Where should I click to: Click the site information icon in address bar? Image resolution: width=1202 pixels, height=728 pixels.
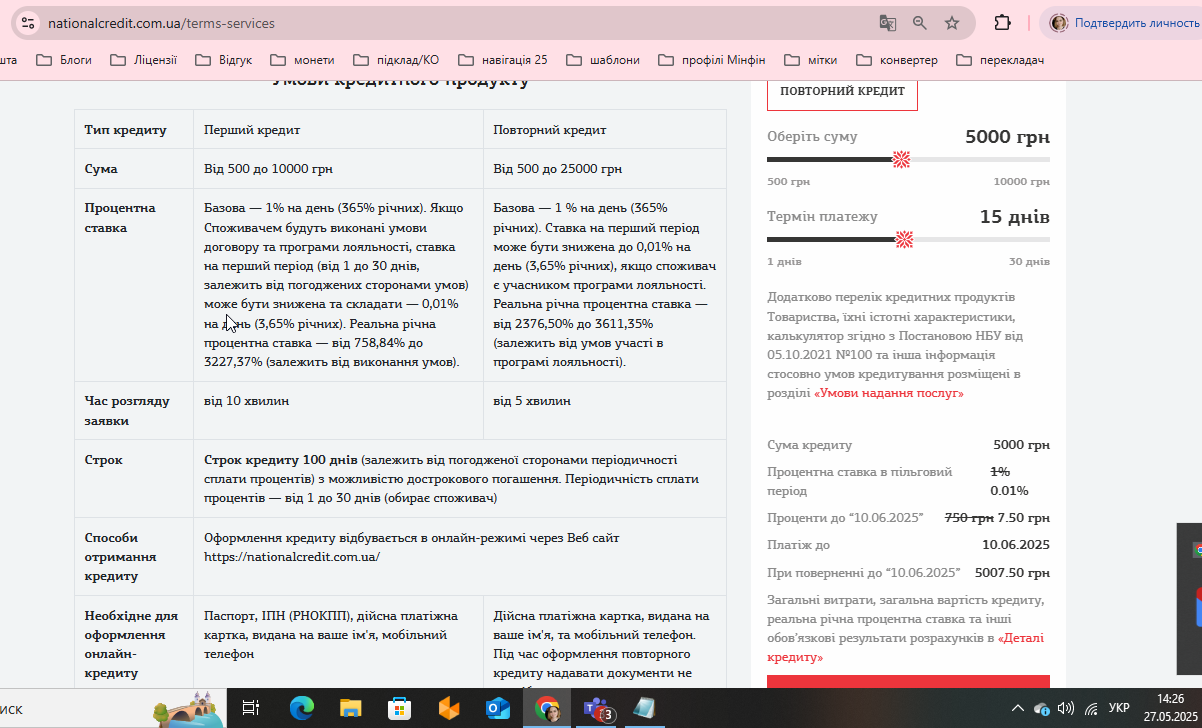pyautogui.click(x=27, y=23)
